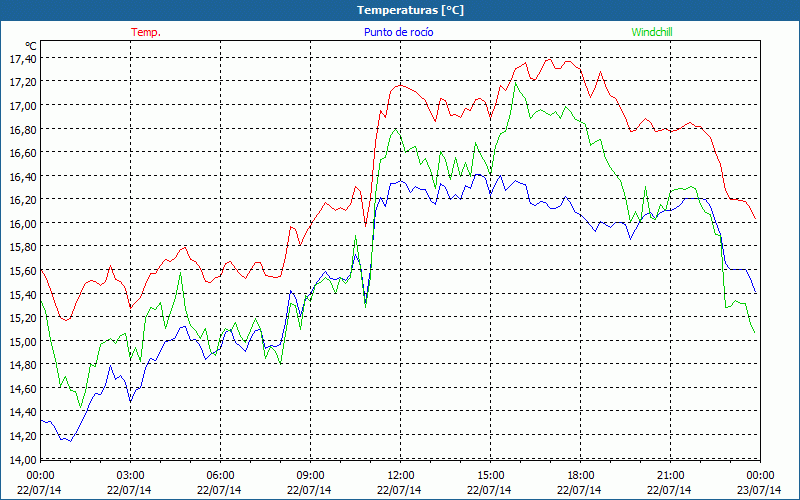Click the red temperature peak near 17:00
This screenshot has width=800, height=500.
tap(549, 59)
